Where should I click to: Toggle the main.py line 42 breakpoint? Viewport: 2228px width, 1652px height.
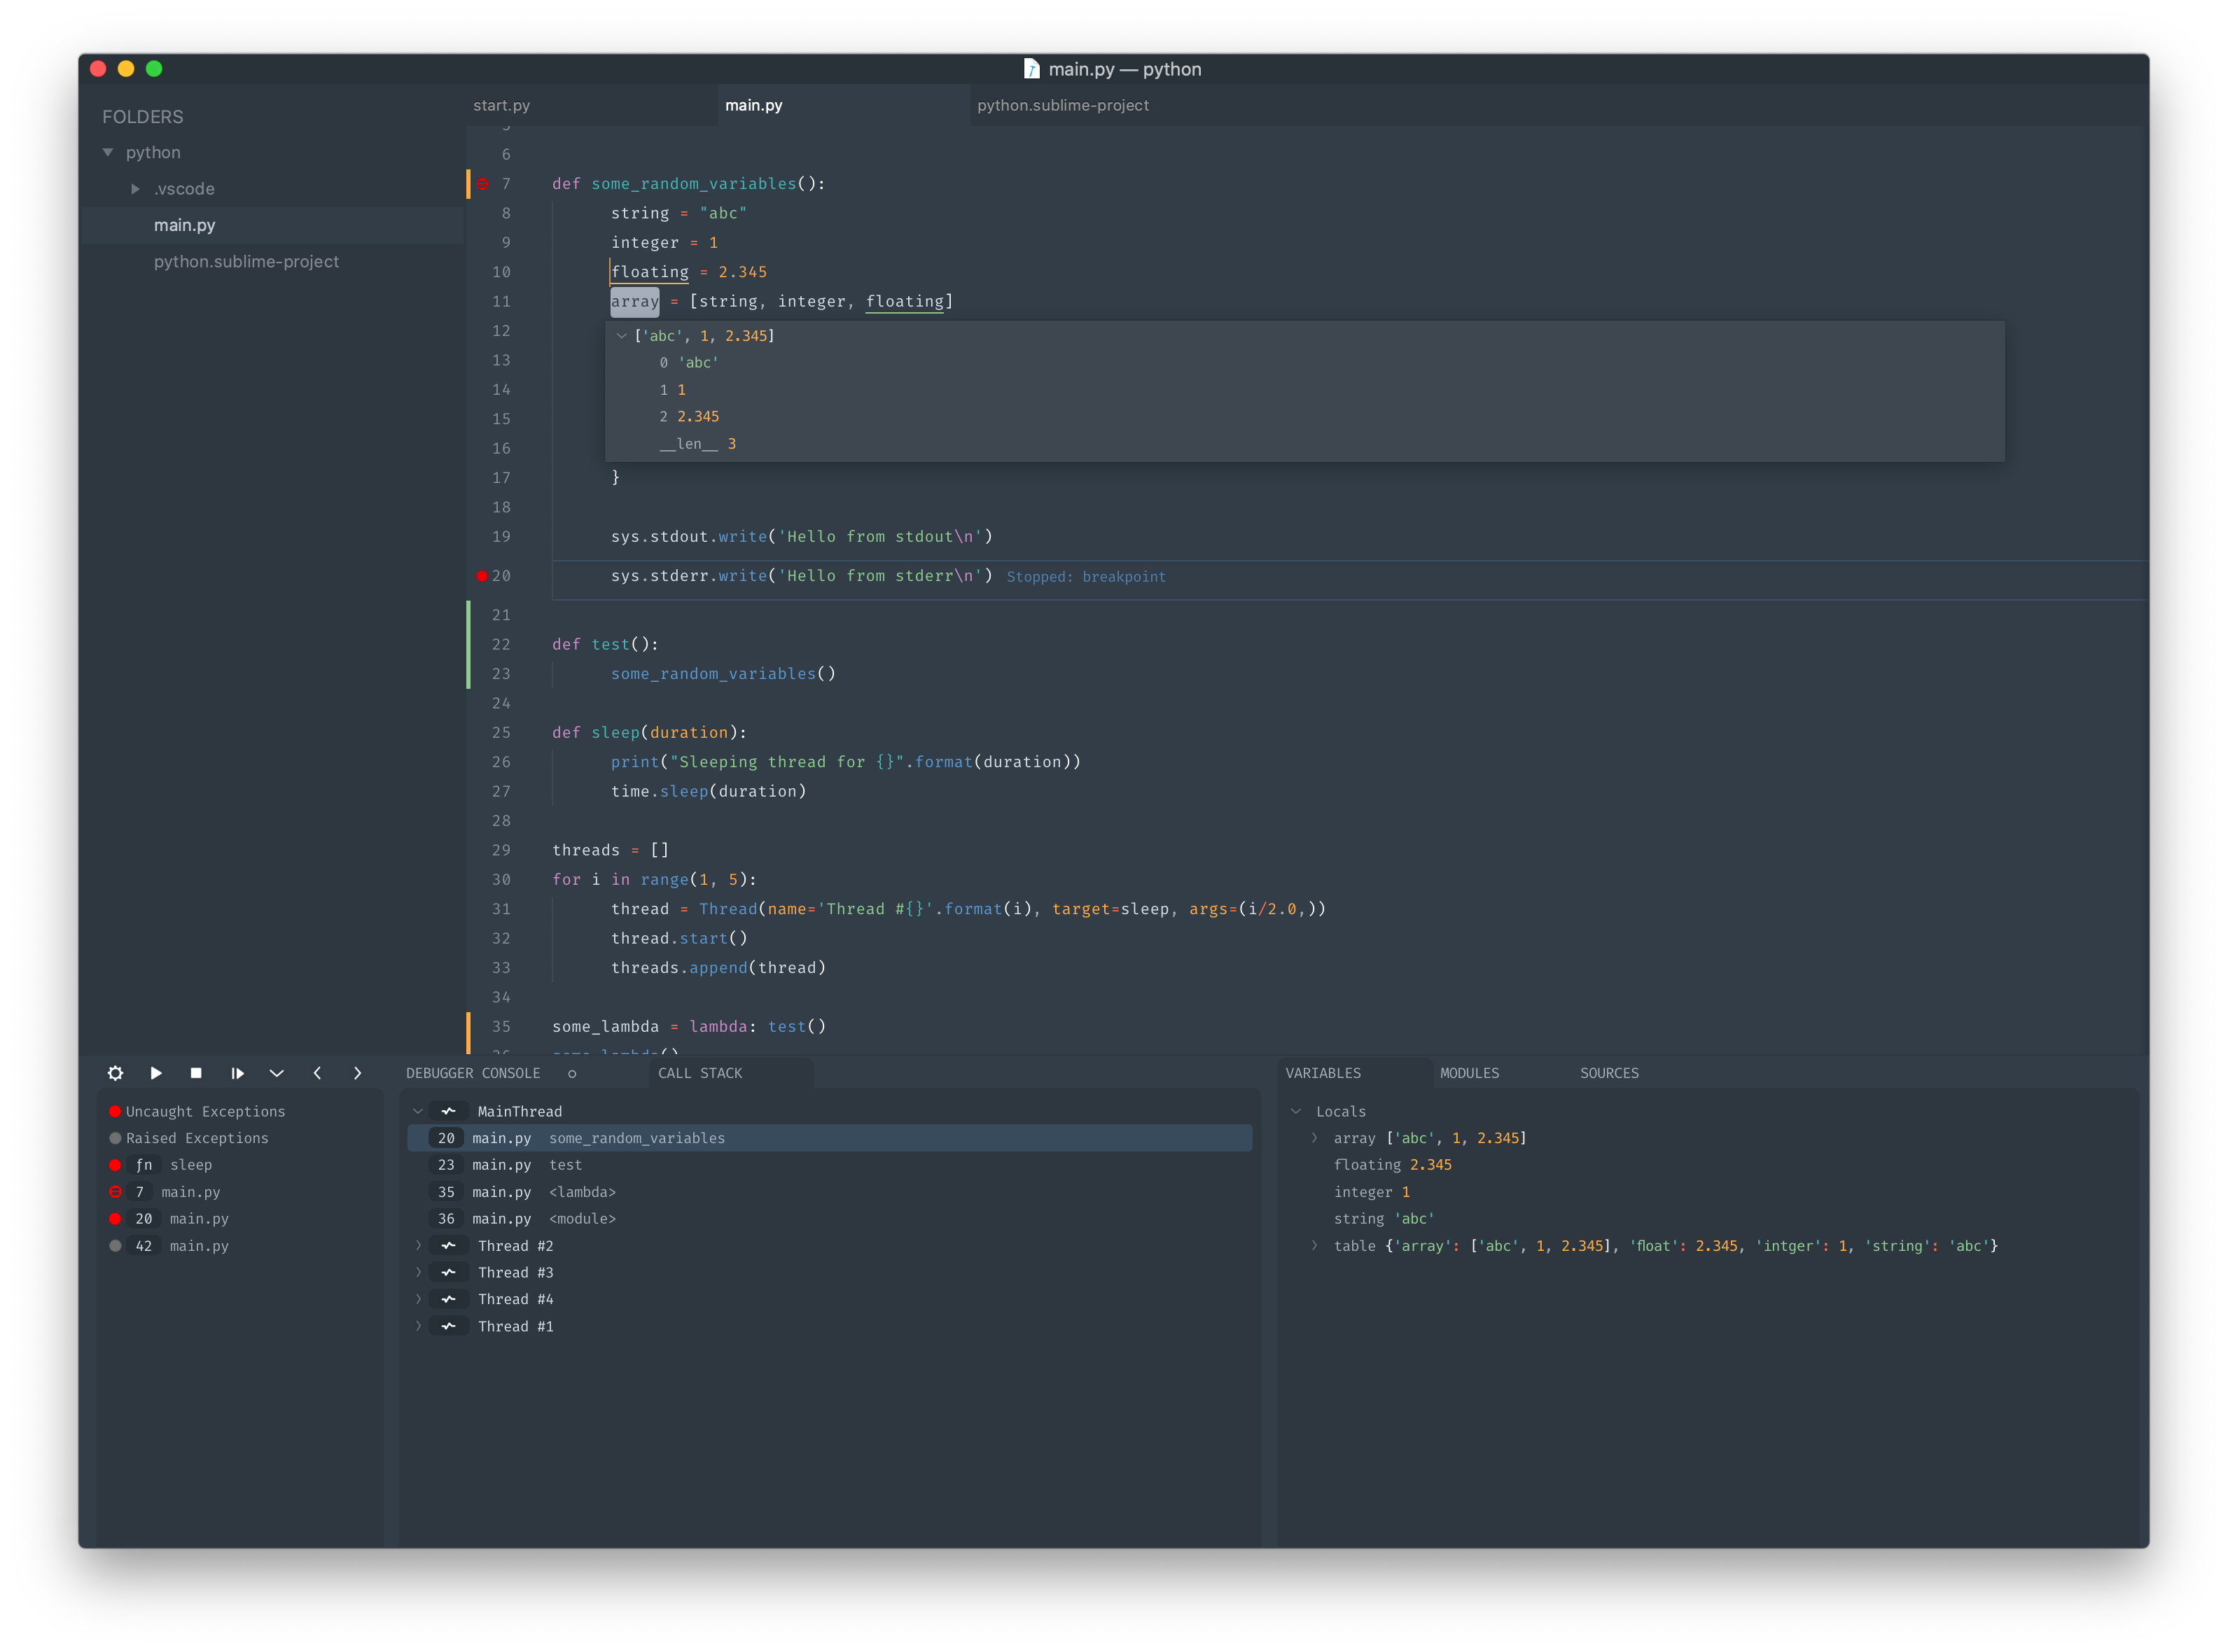point(115,1246)
